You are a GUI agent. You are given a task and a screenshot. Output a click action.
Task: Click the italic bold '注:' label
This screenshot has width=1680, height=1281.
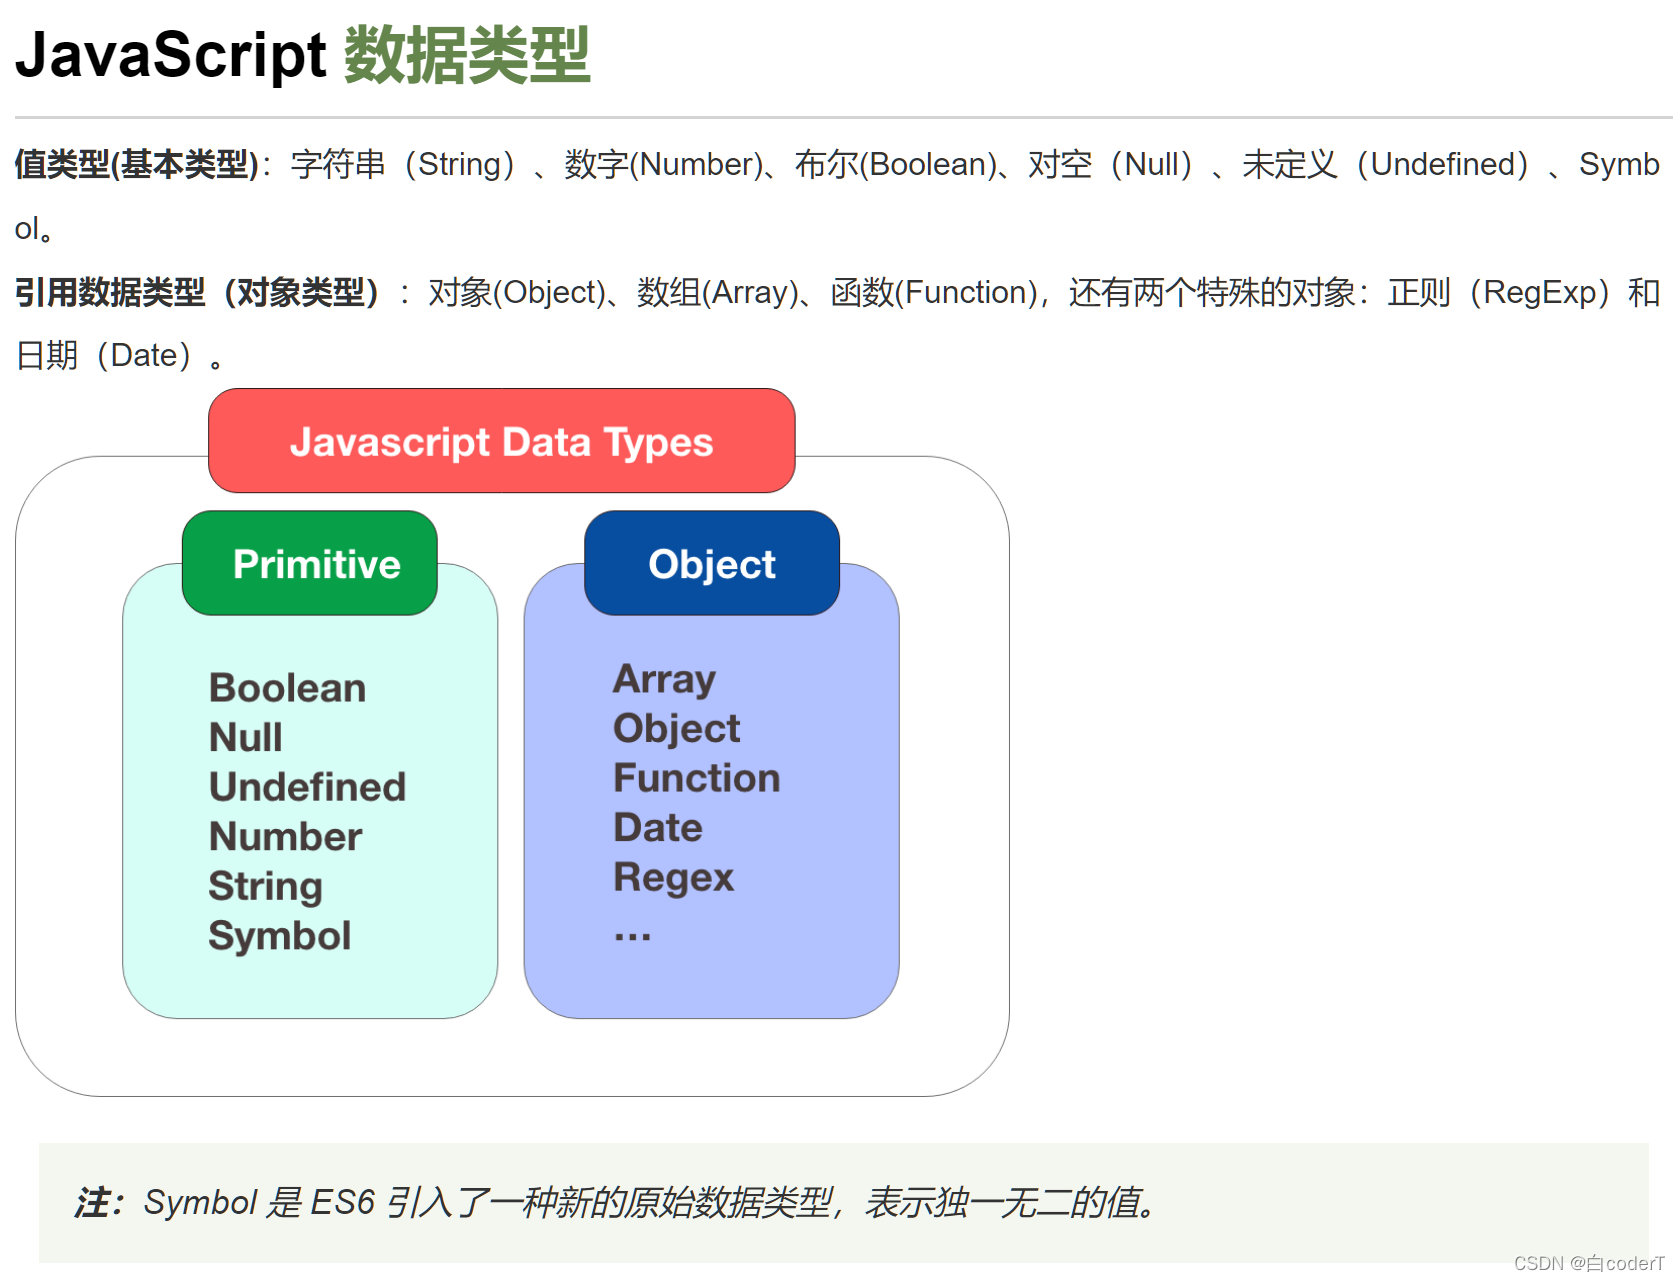point(98,1202)
